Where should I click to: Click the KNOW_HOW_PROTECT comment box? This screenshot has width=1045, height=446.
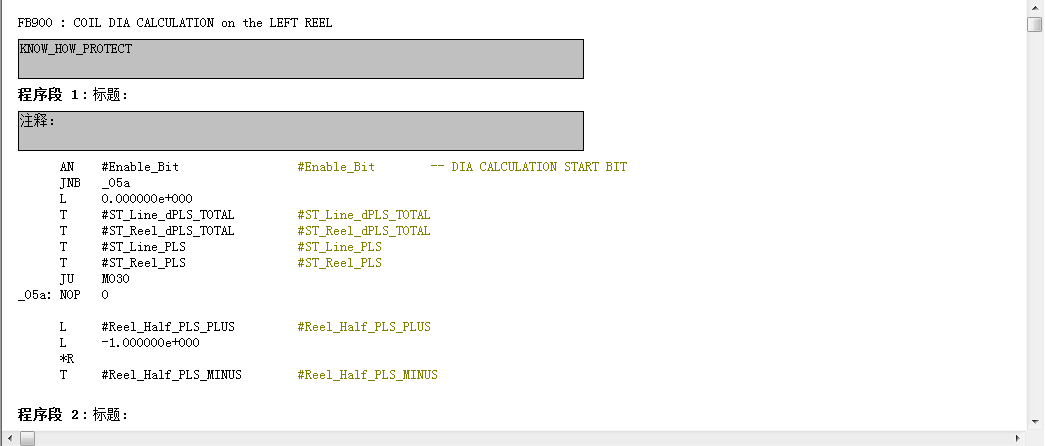click(x=300, y=59)
